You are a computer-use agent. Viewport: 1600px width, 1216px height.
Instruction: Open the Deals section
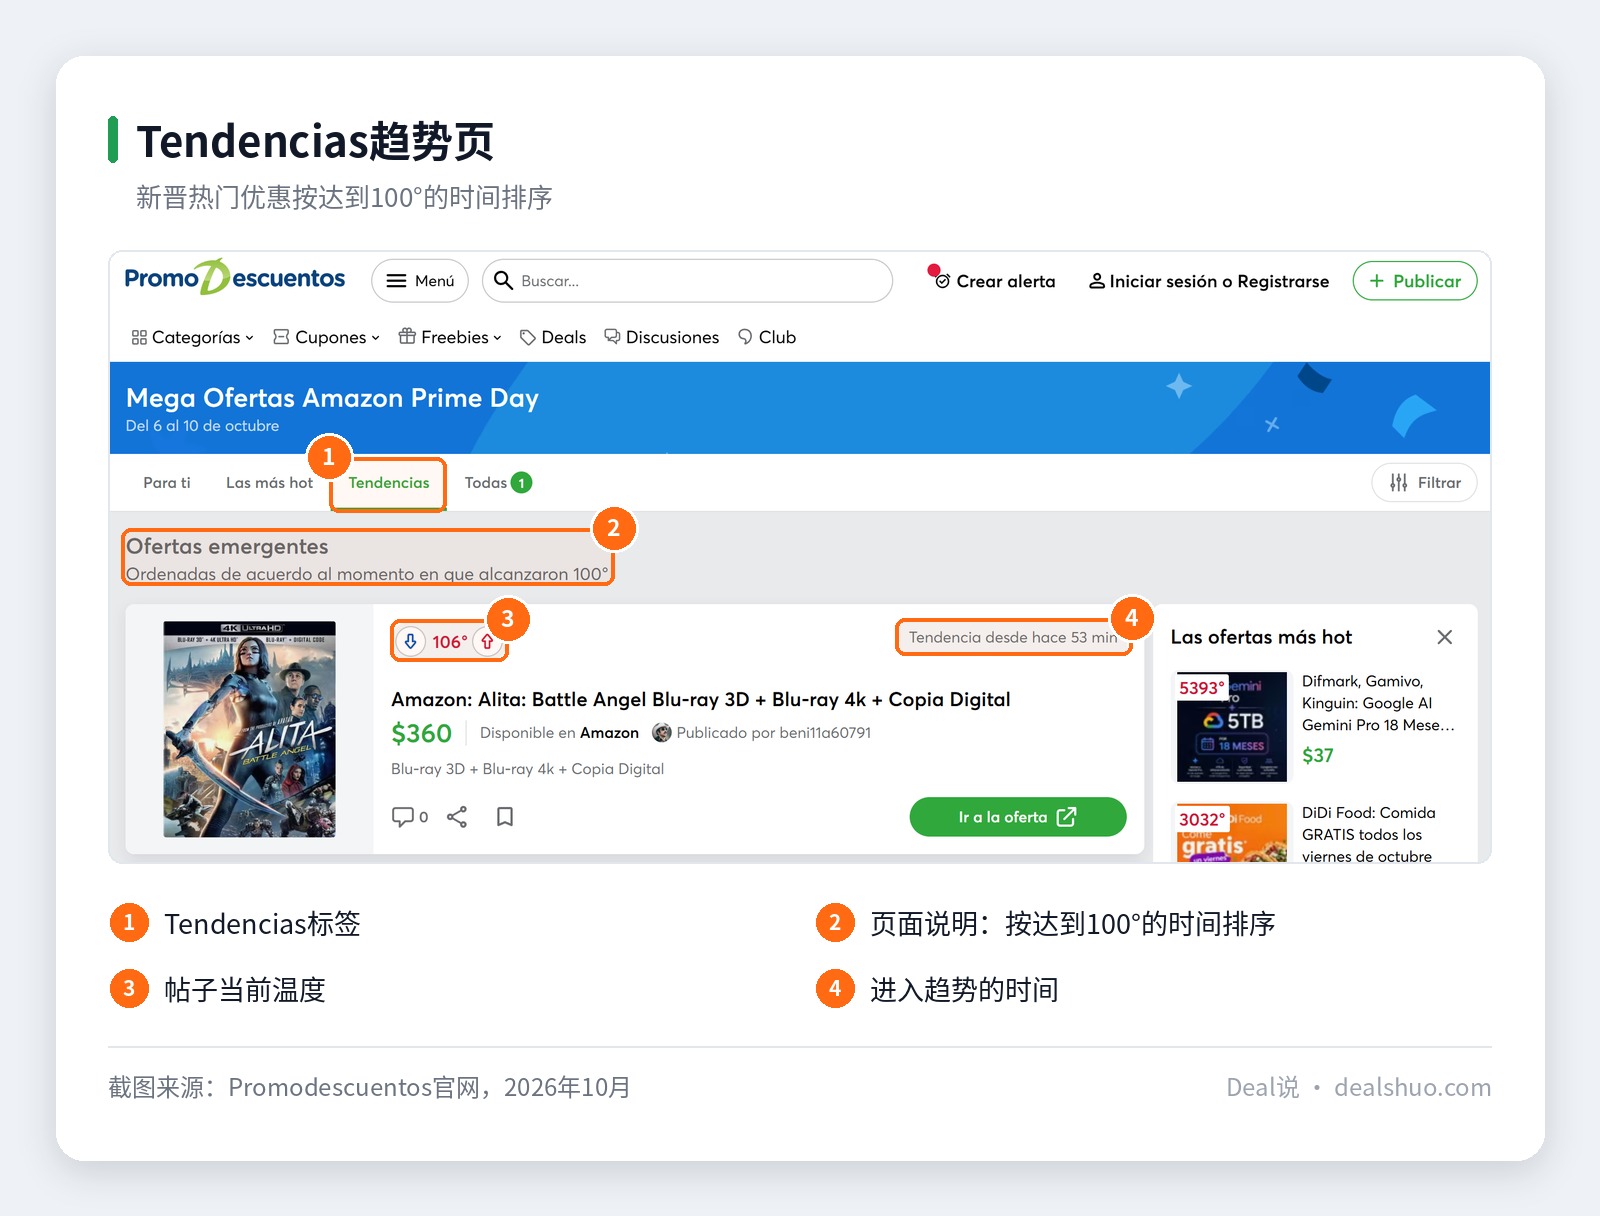(553, 337)
